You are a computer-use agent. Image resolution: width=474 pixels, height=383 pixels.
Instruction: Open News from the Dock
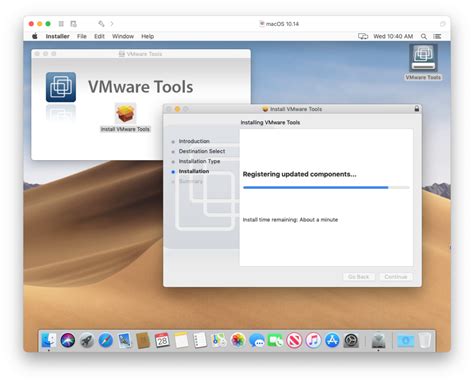(294, 340)
